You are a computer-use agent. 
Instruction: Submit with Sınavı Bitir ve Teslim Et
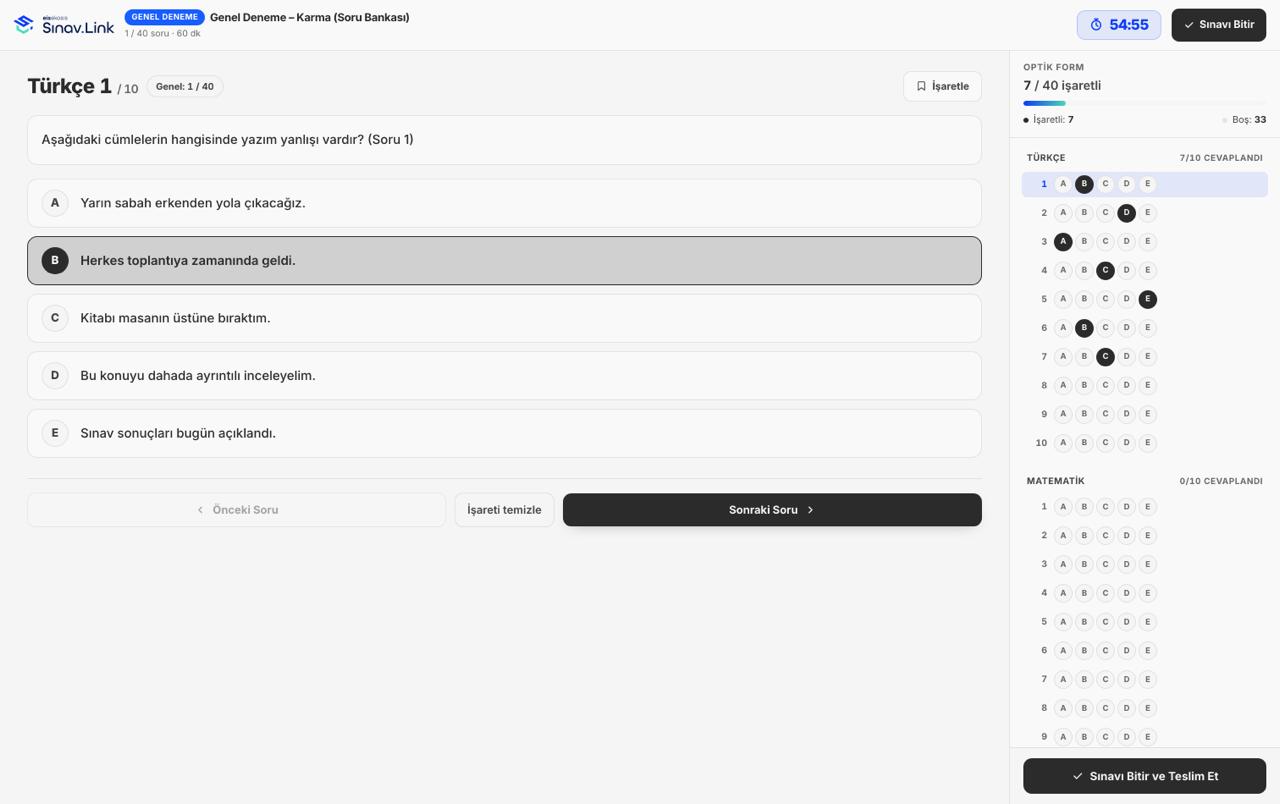pyautogui.click(x=1144, y=776)
